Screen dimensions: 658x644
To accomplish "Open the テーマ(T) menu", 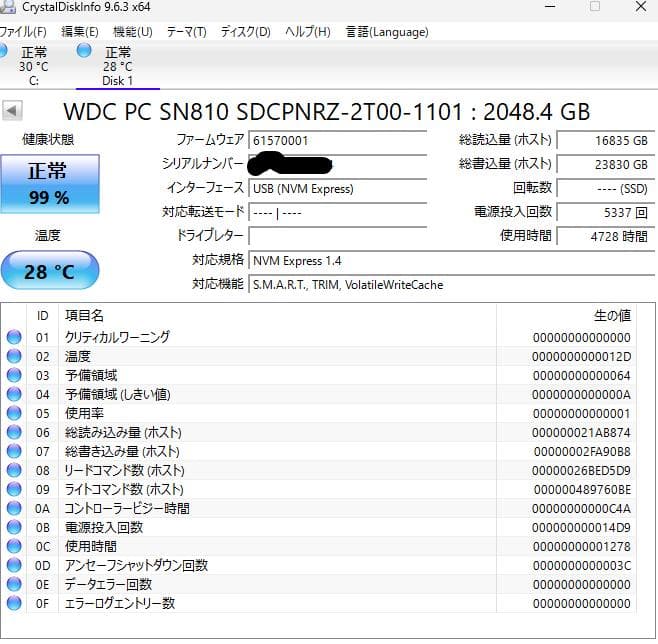I will coord(187,32).
